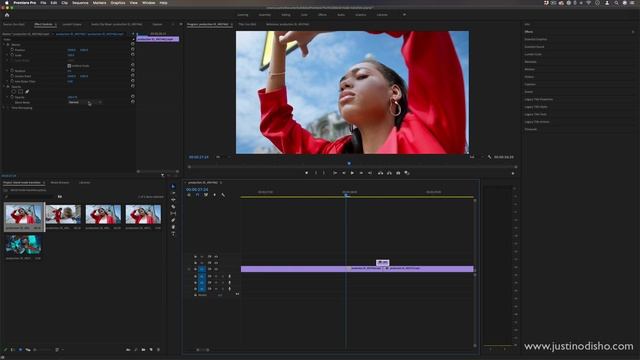Open Program monitor wrench settings

(489, 157)
